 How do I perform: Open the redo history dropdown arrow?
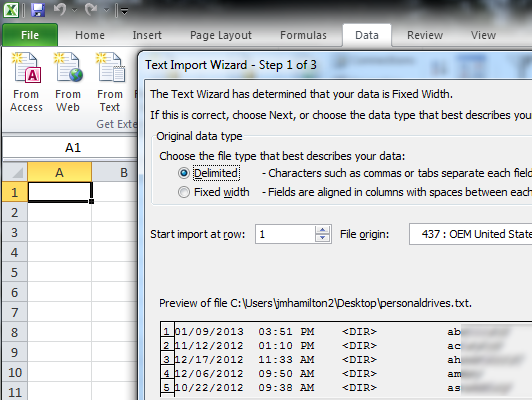coord(106,11)
